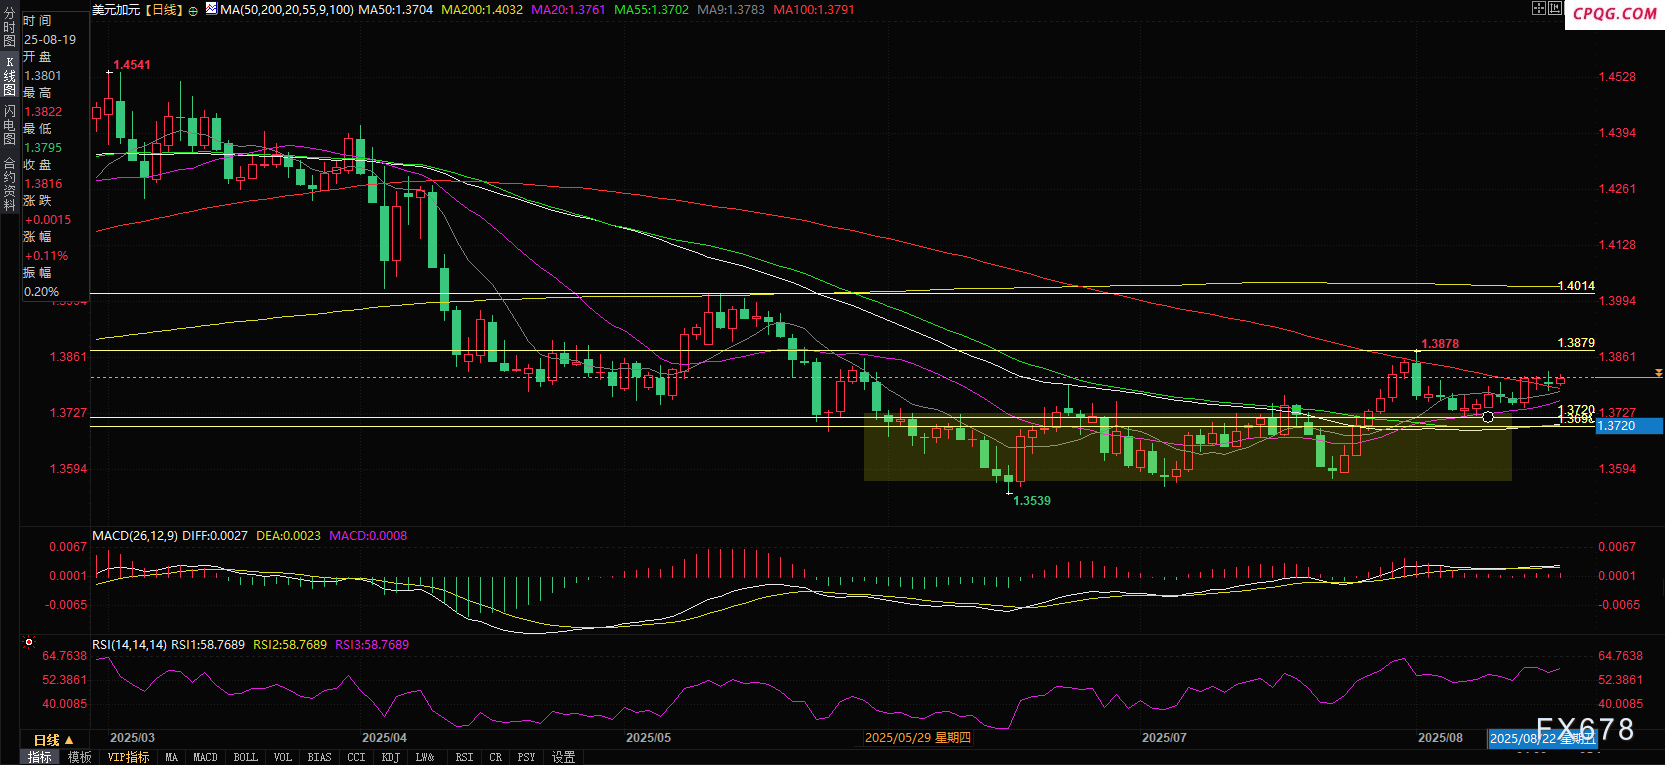This screenshot has height=765, width=1665.
Task: Choose the MA indicator button
Action: click(171, 757)
